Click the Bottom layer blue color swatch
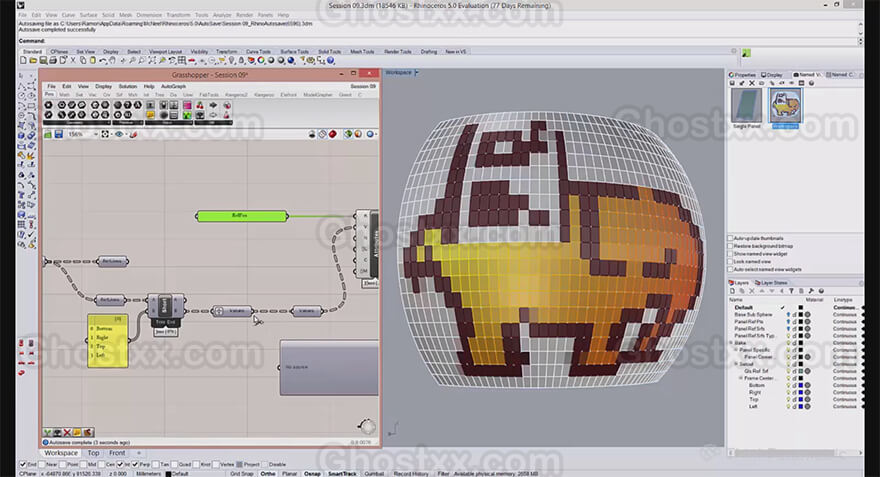The width and height of the screenshot is (880, 477). click(x=801, y=386)
